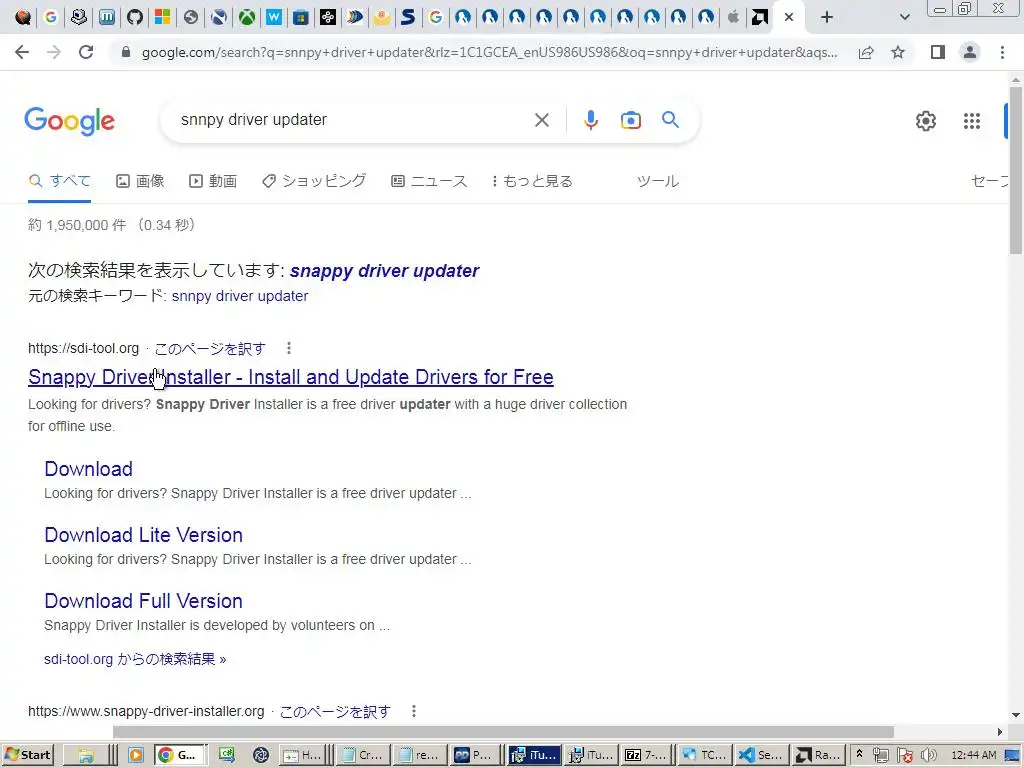Click into the search query field
The image size is (1024, 768).
pyautogui.click(x=353, y=120)
